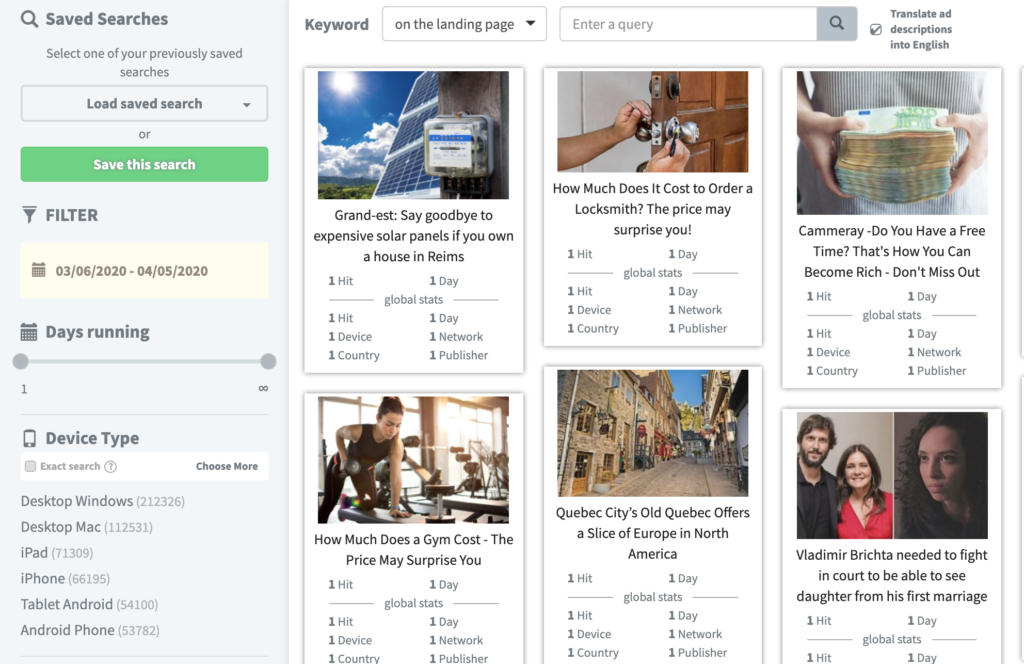Open the 03/06/2020 - 04/05/2020 date picker
1024x664 pixels.
(131, 271)
